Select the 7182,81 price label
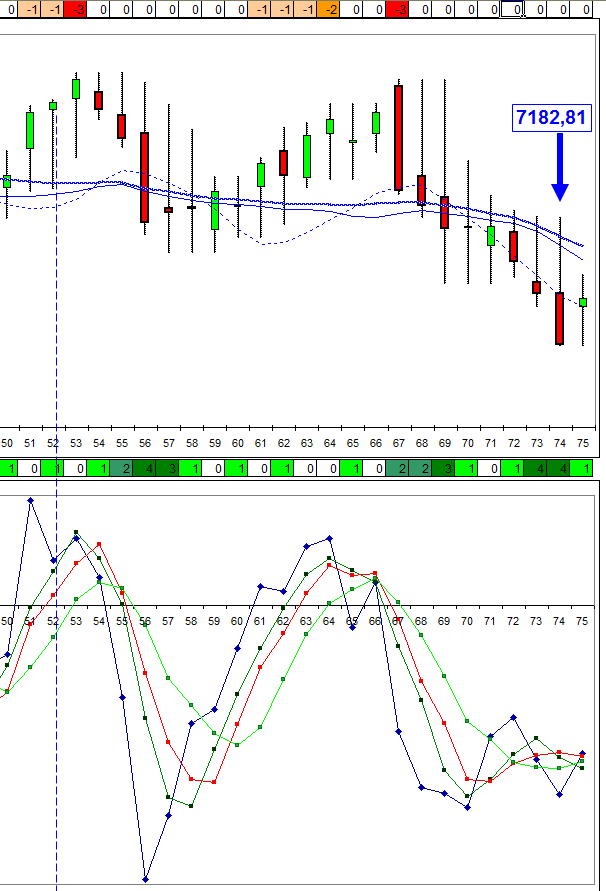The width and height of the screenshot is (606, 891). 549,118
